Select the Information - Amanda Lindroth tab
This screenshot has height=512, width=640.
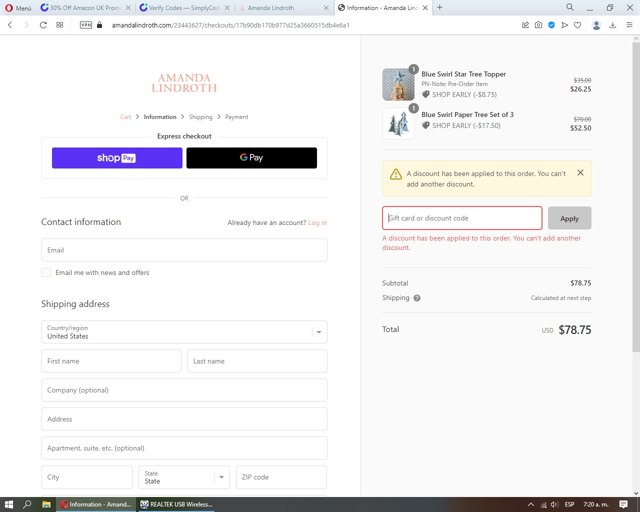pyautogui.click(x=382, y=8)
